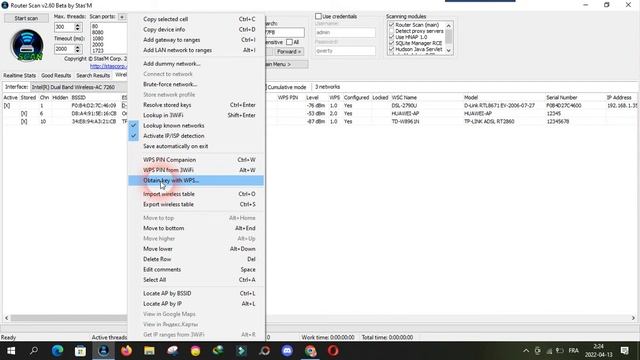The image size is (640, 360).
Task: Open the Windows notification center icon
Action: click(624, 351)
